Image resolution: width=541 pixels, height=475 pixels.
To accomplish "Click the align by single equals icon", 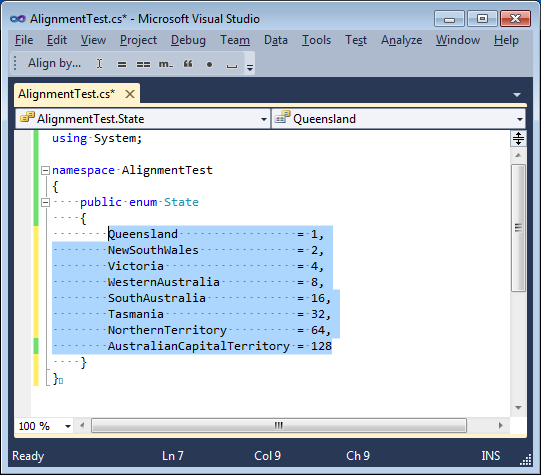I will (x=122, y=64).
